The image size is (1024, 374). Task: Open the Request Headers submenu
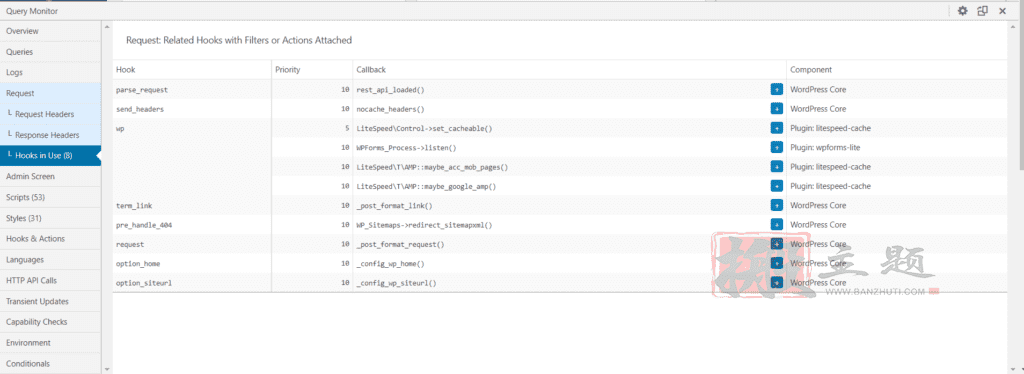[50, 114]
